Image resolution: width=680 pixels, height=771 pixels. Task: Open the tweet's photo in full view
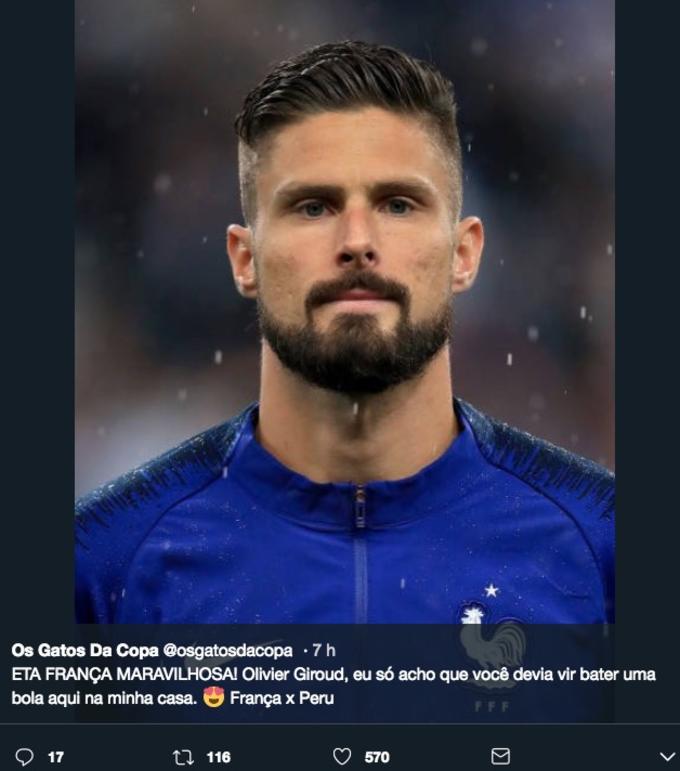(x=344, y=300)
